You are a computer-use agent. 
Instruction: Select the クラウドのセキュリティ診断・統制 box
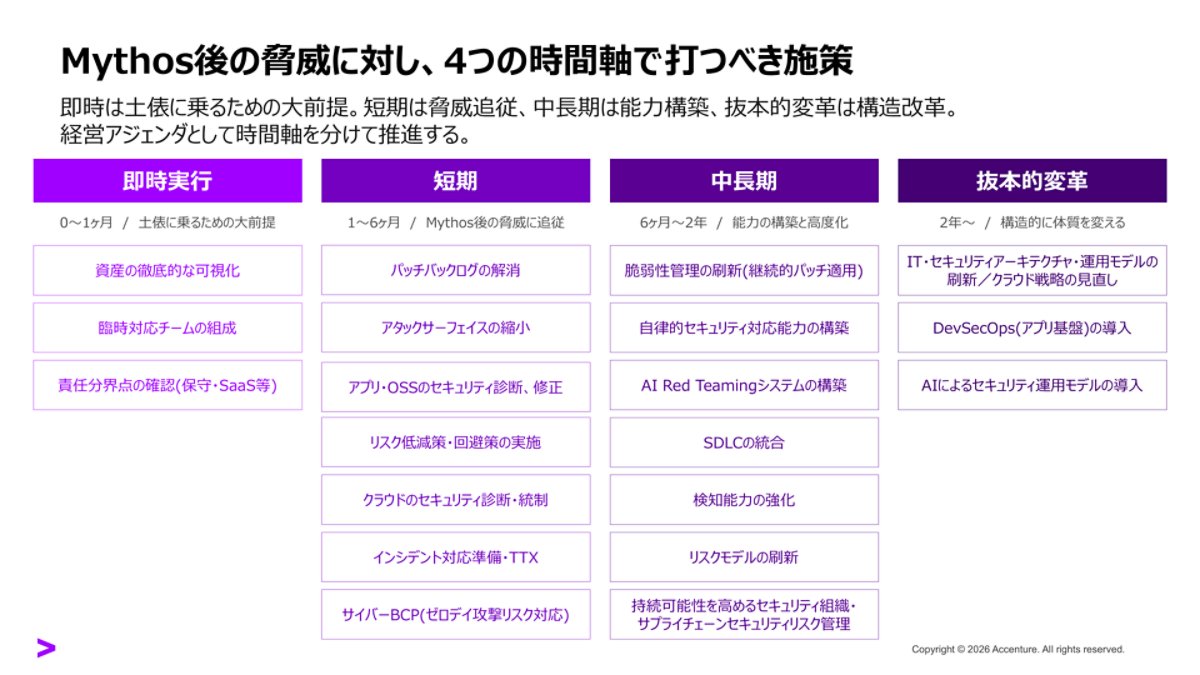(x=455, y=499)
